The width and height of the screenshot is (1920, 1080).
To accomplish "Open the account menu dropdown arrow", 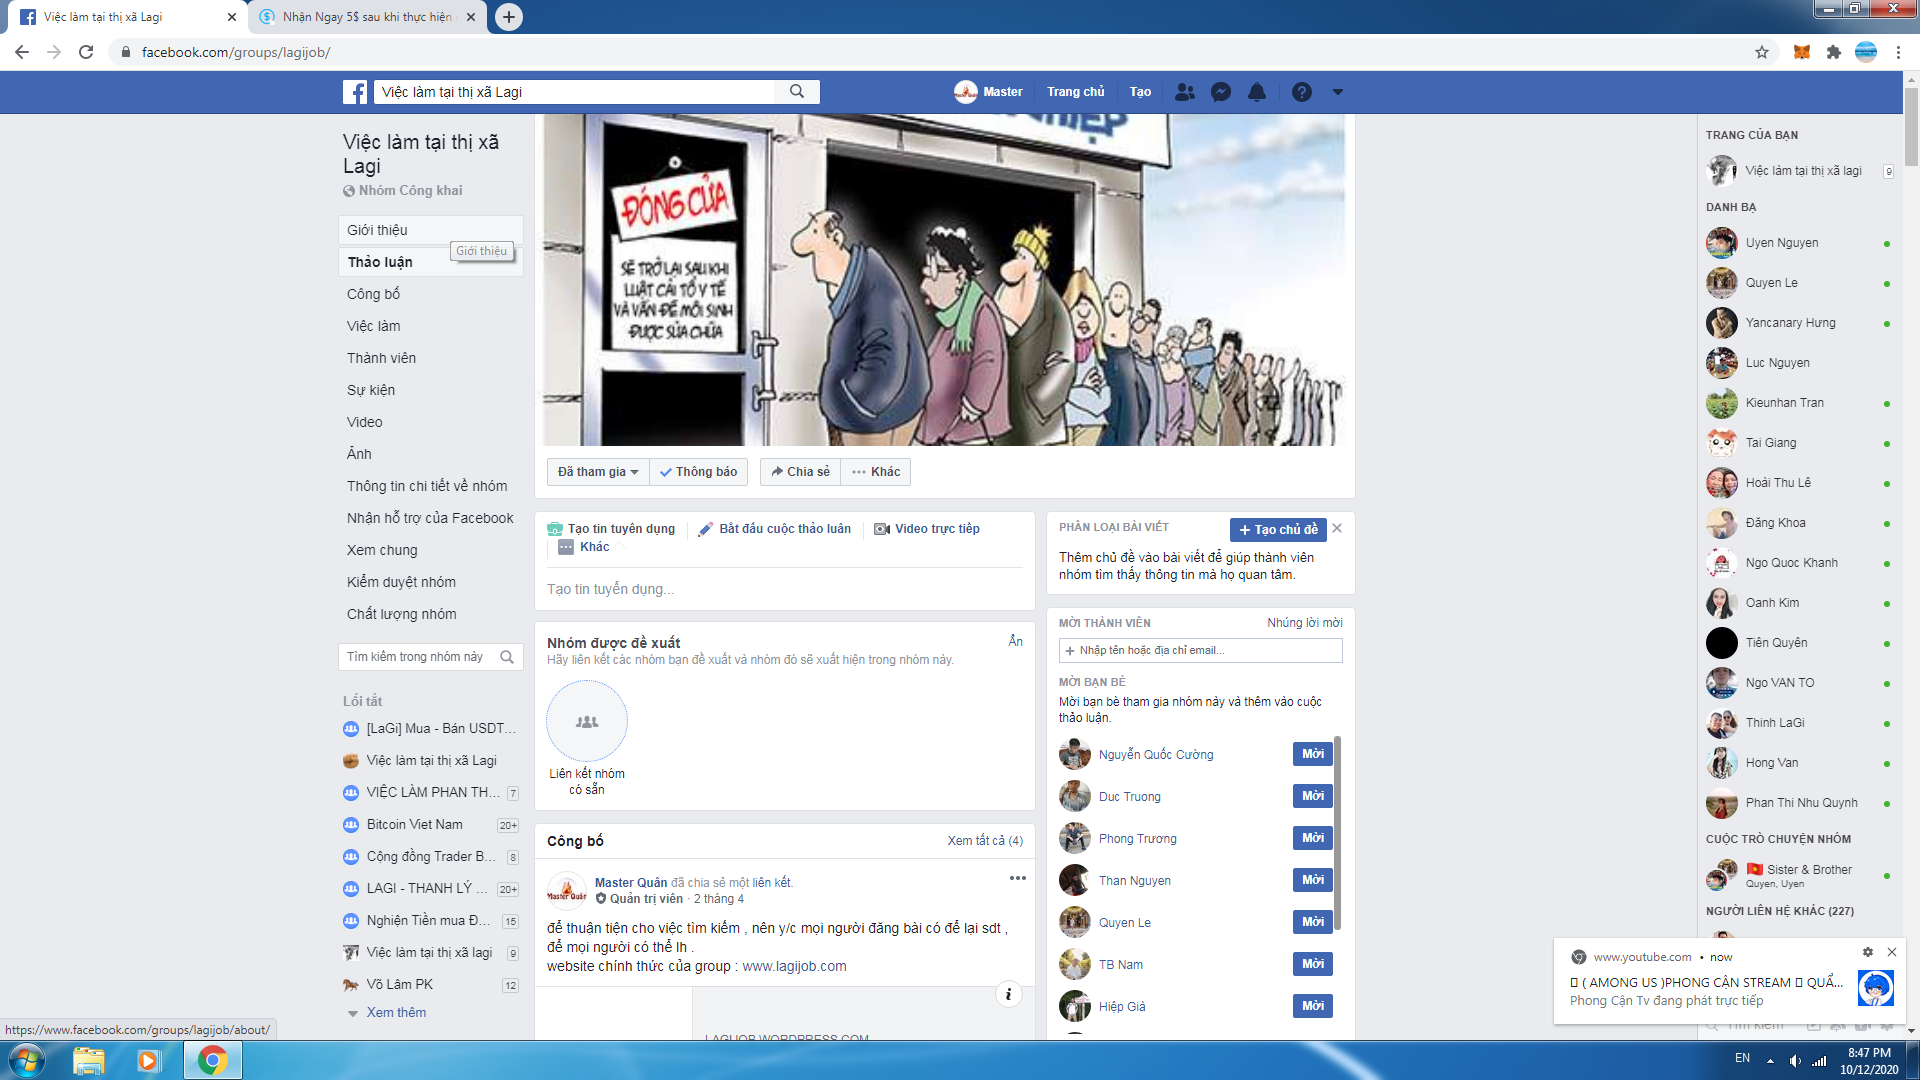I will click(1337, 92).
